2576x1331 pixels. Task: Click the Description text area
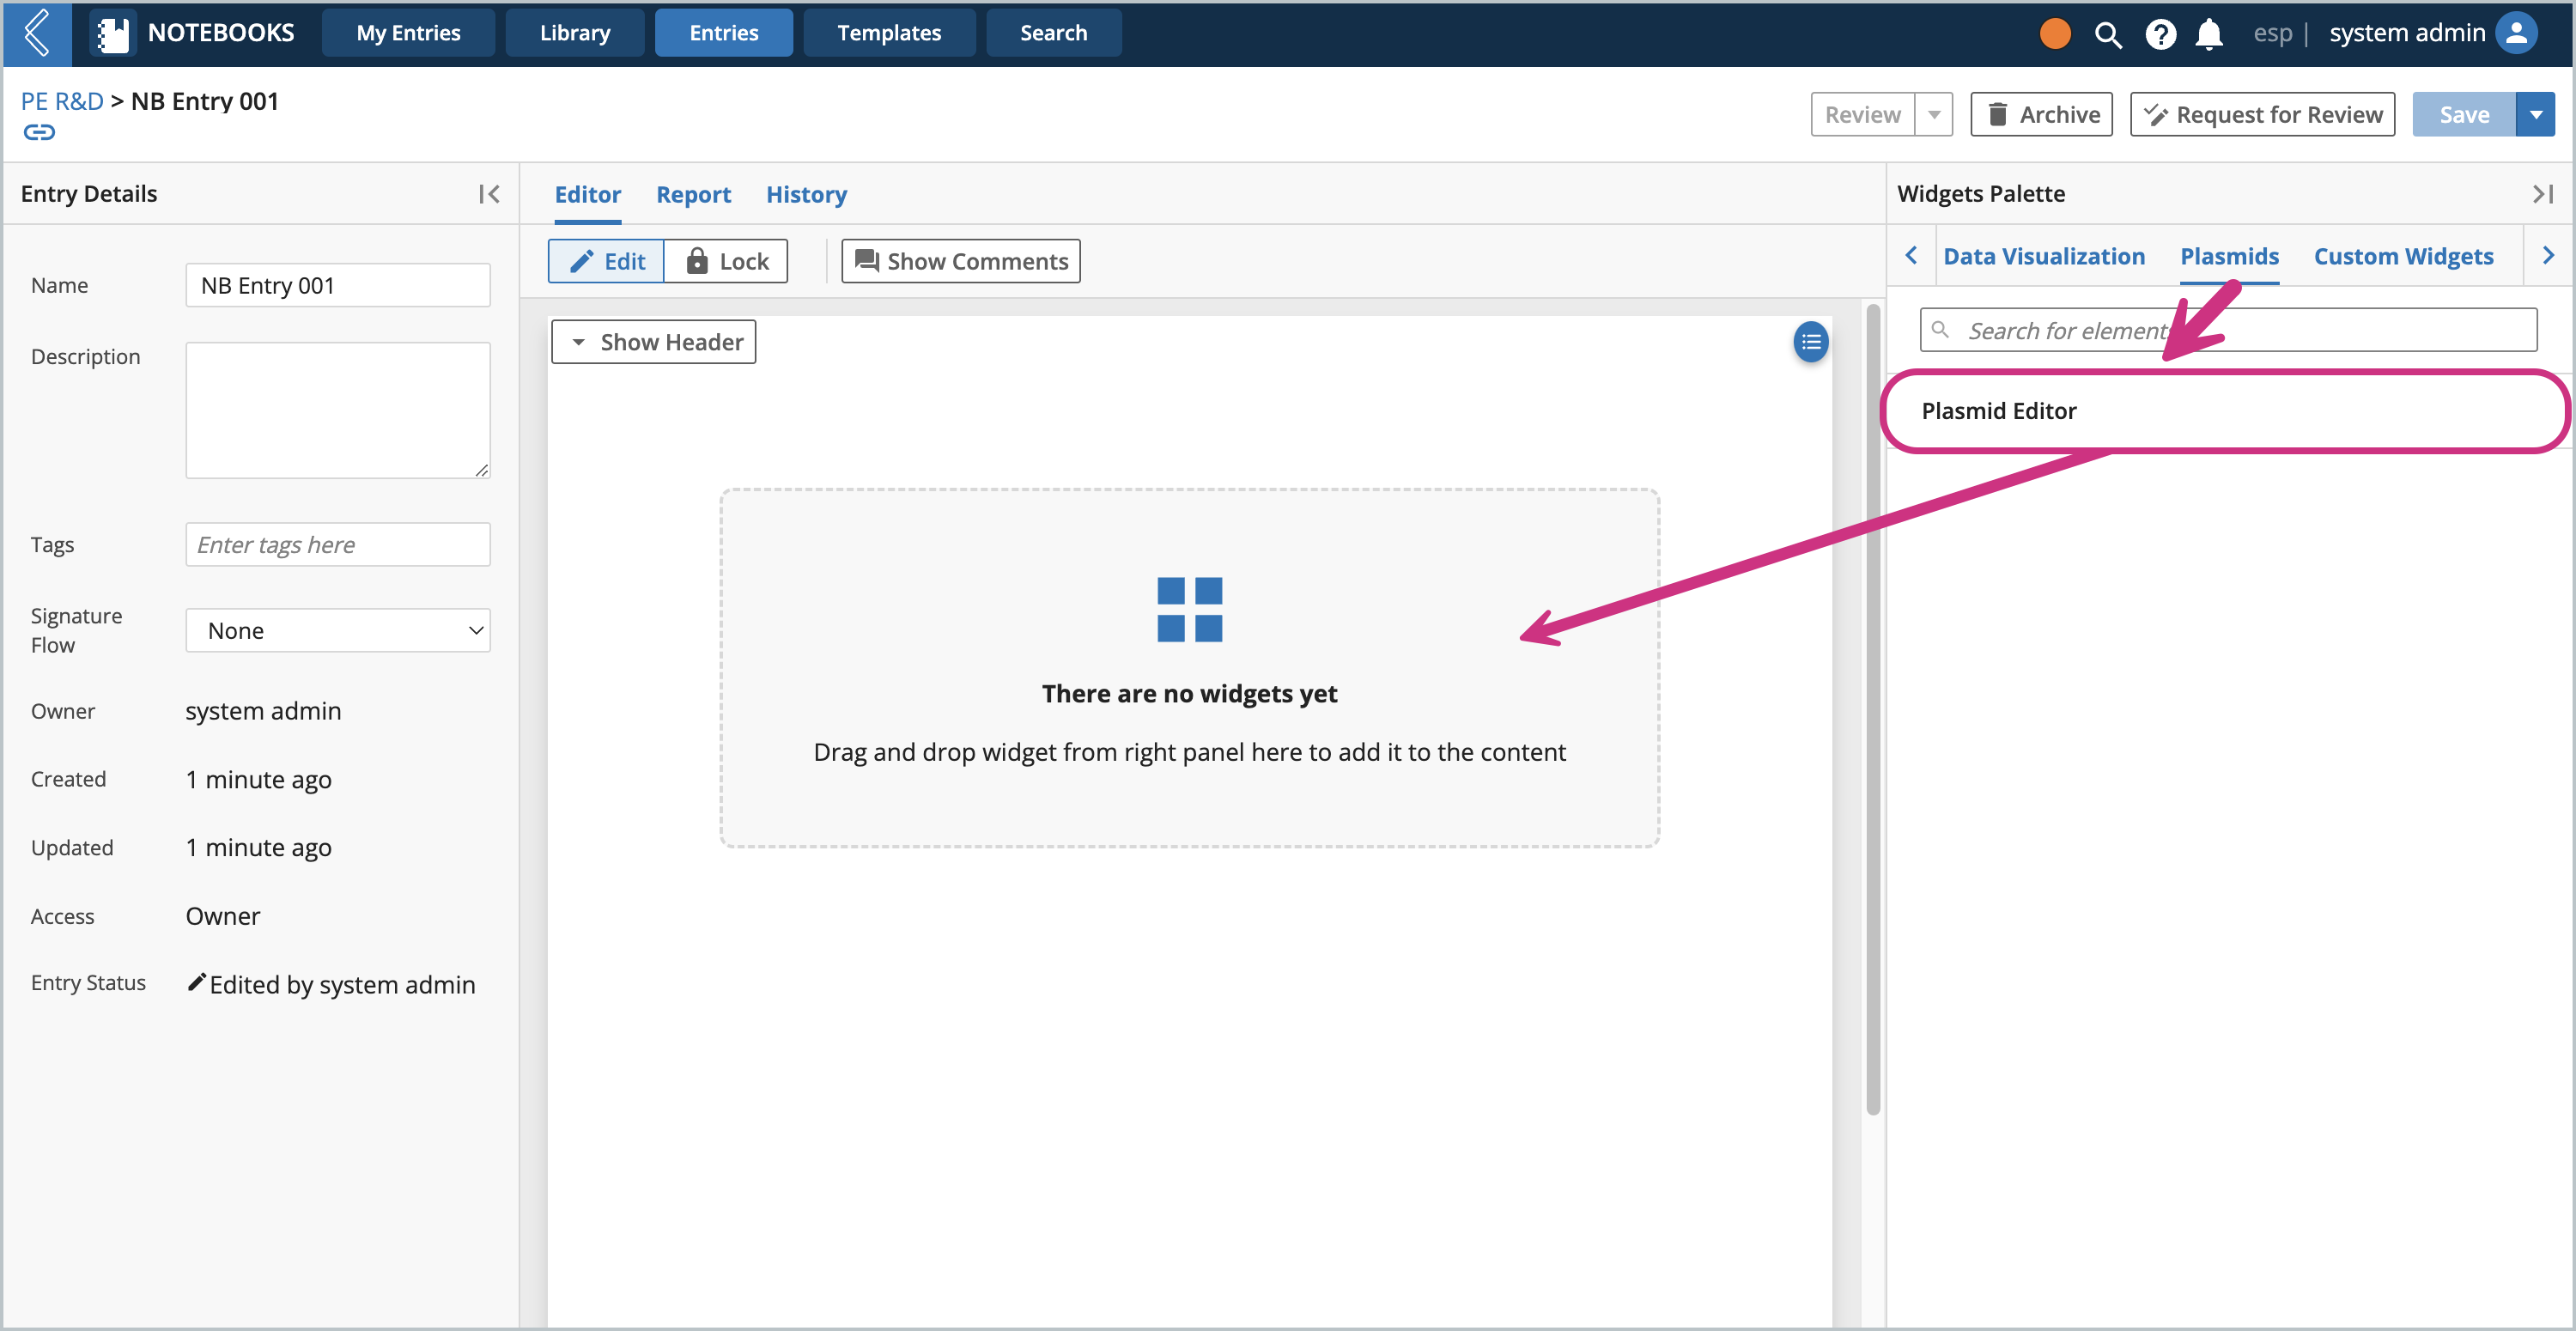point(338,411)
